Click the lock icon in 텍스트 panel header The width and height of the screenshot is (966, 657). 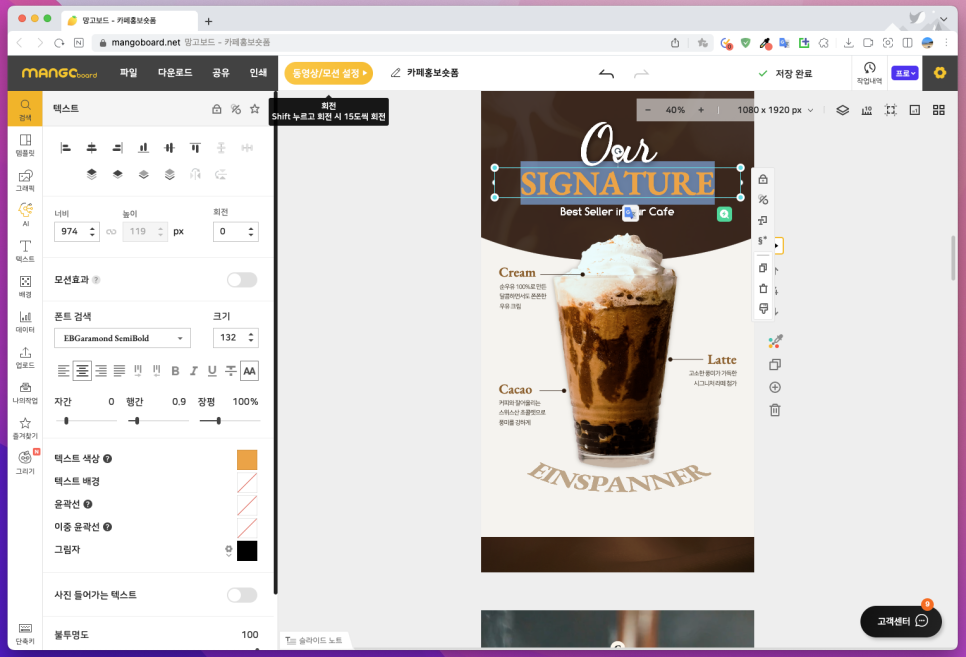point(217,109)
